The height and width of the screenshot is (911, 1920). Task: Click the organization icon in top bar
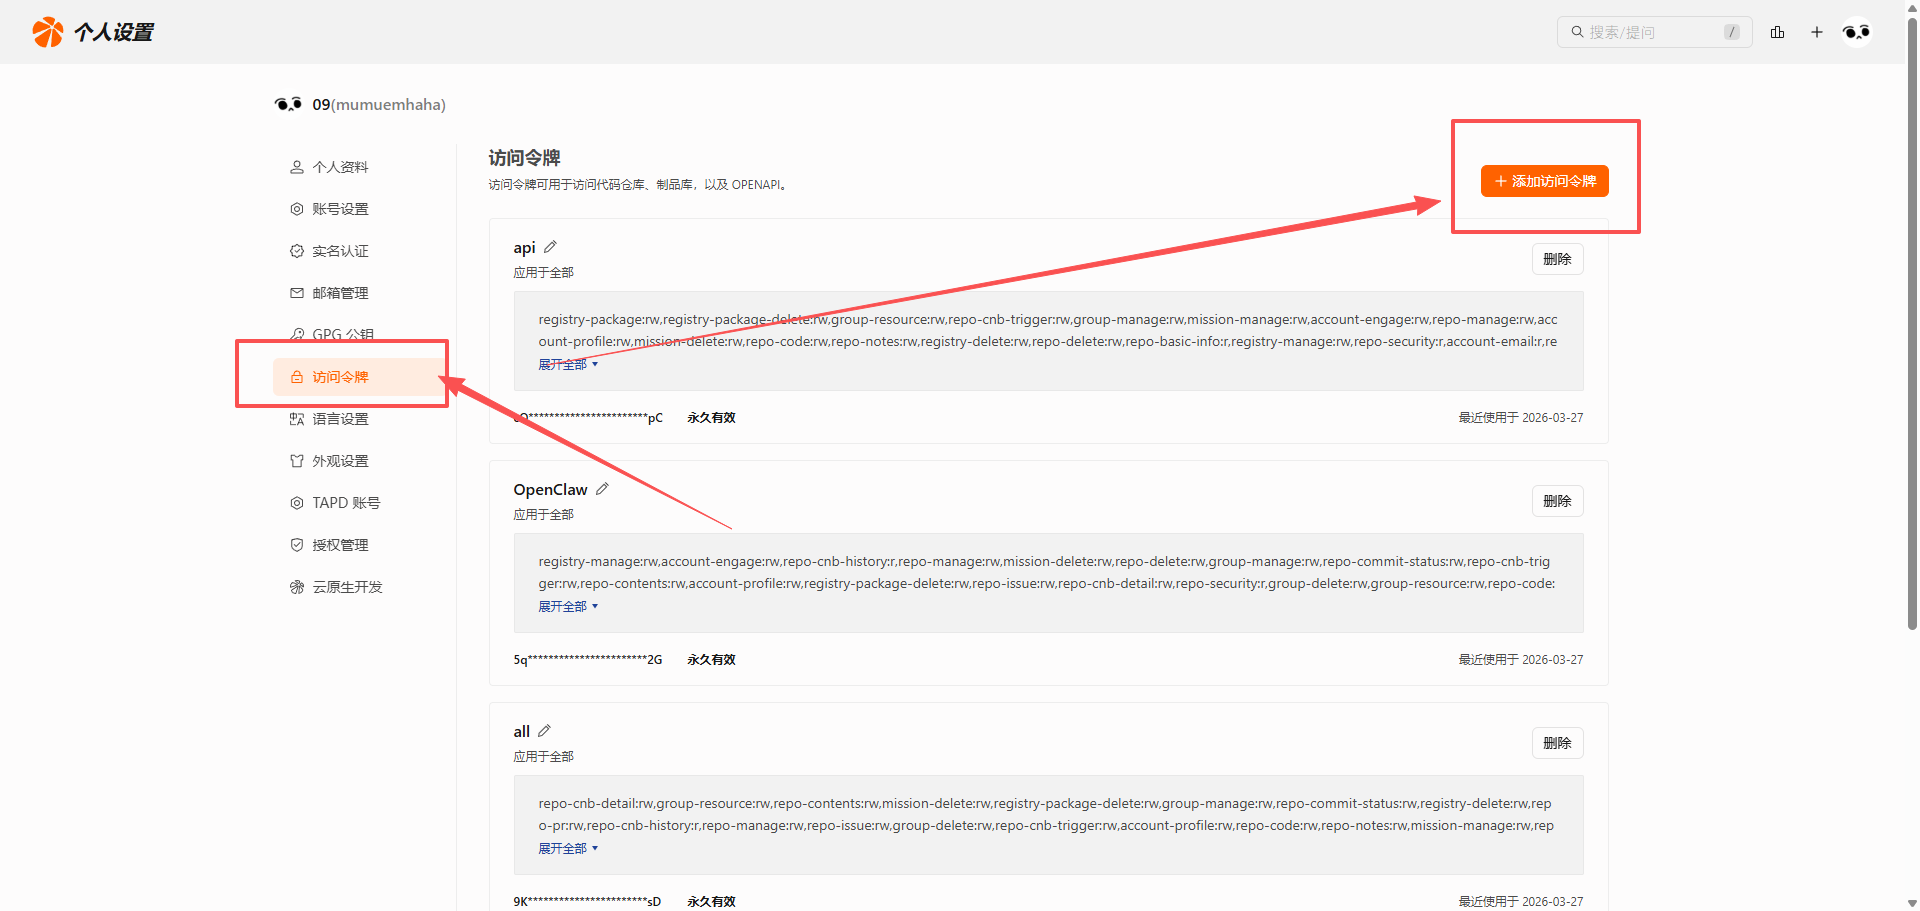pos(1777,32)
